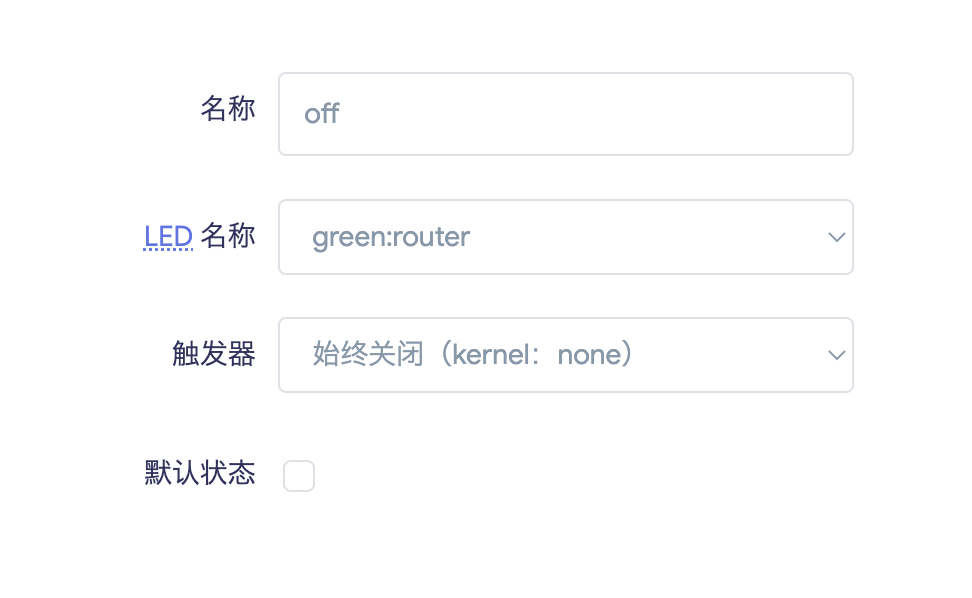Click the chevron arrow on 始终关闭 selector
Screen dimensions: 972x598
coord(837,355)
